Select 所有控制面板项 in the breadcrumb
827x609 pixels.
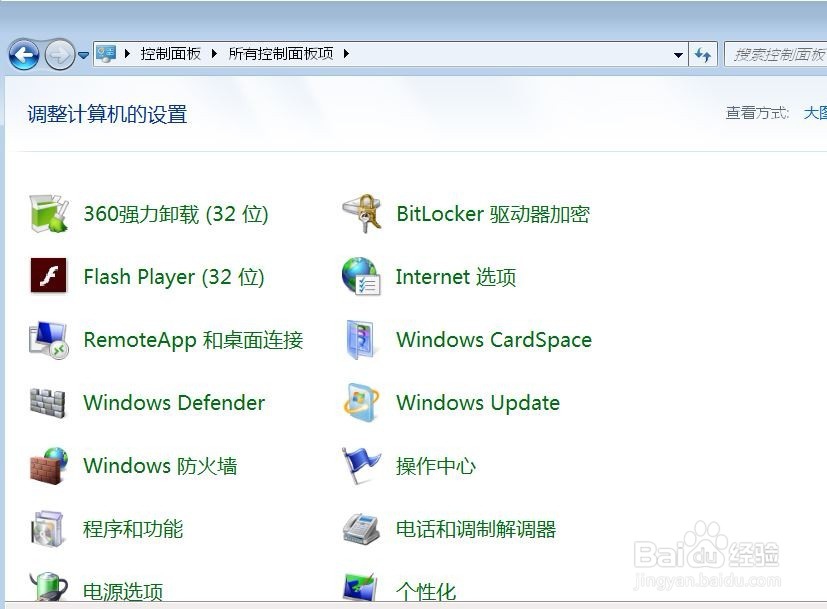(281, 53)
